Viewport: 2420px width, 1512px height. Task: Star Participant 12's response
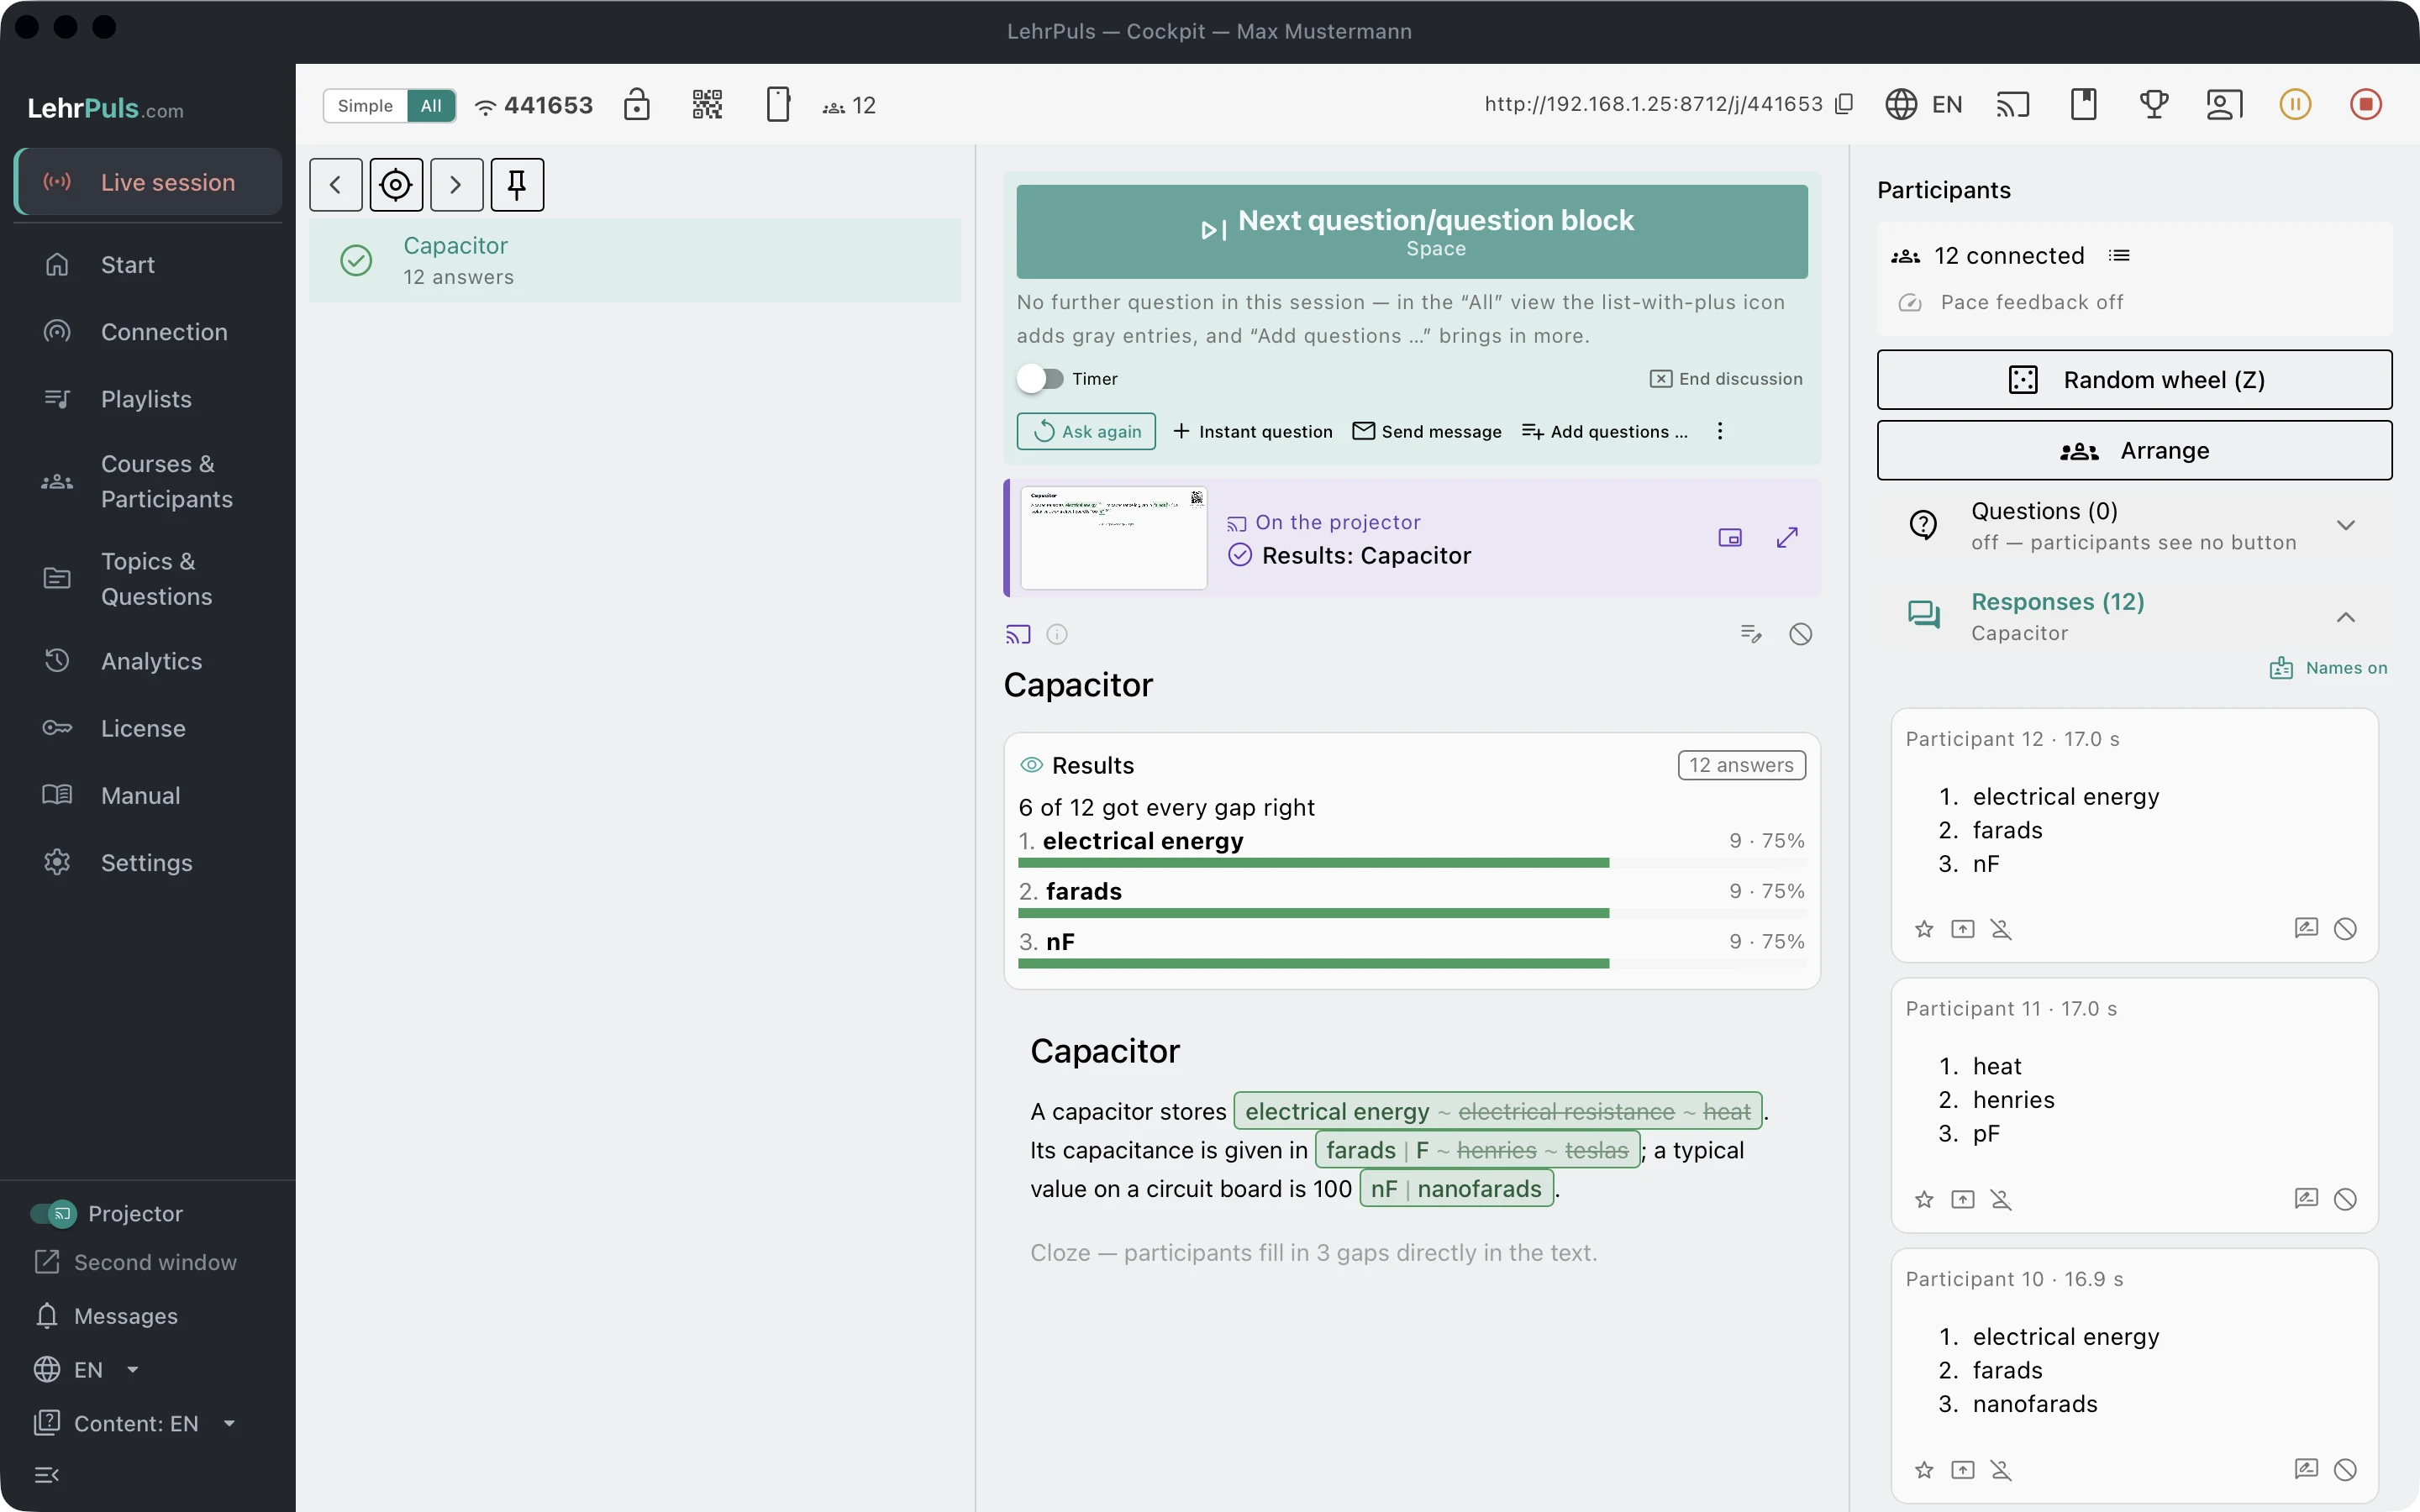coord(1924,929)
